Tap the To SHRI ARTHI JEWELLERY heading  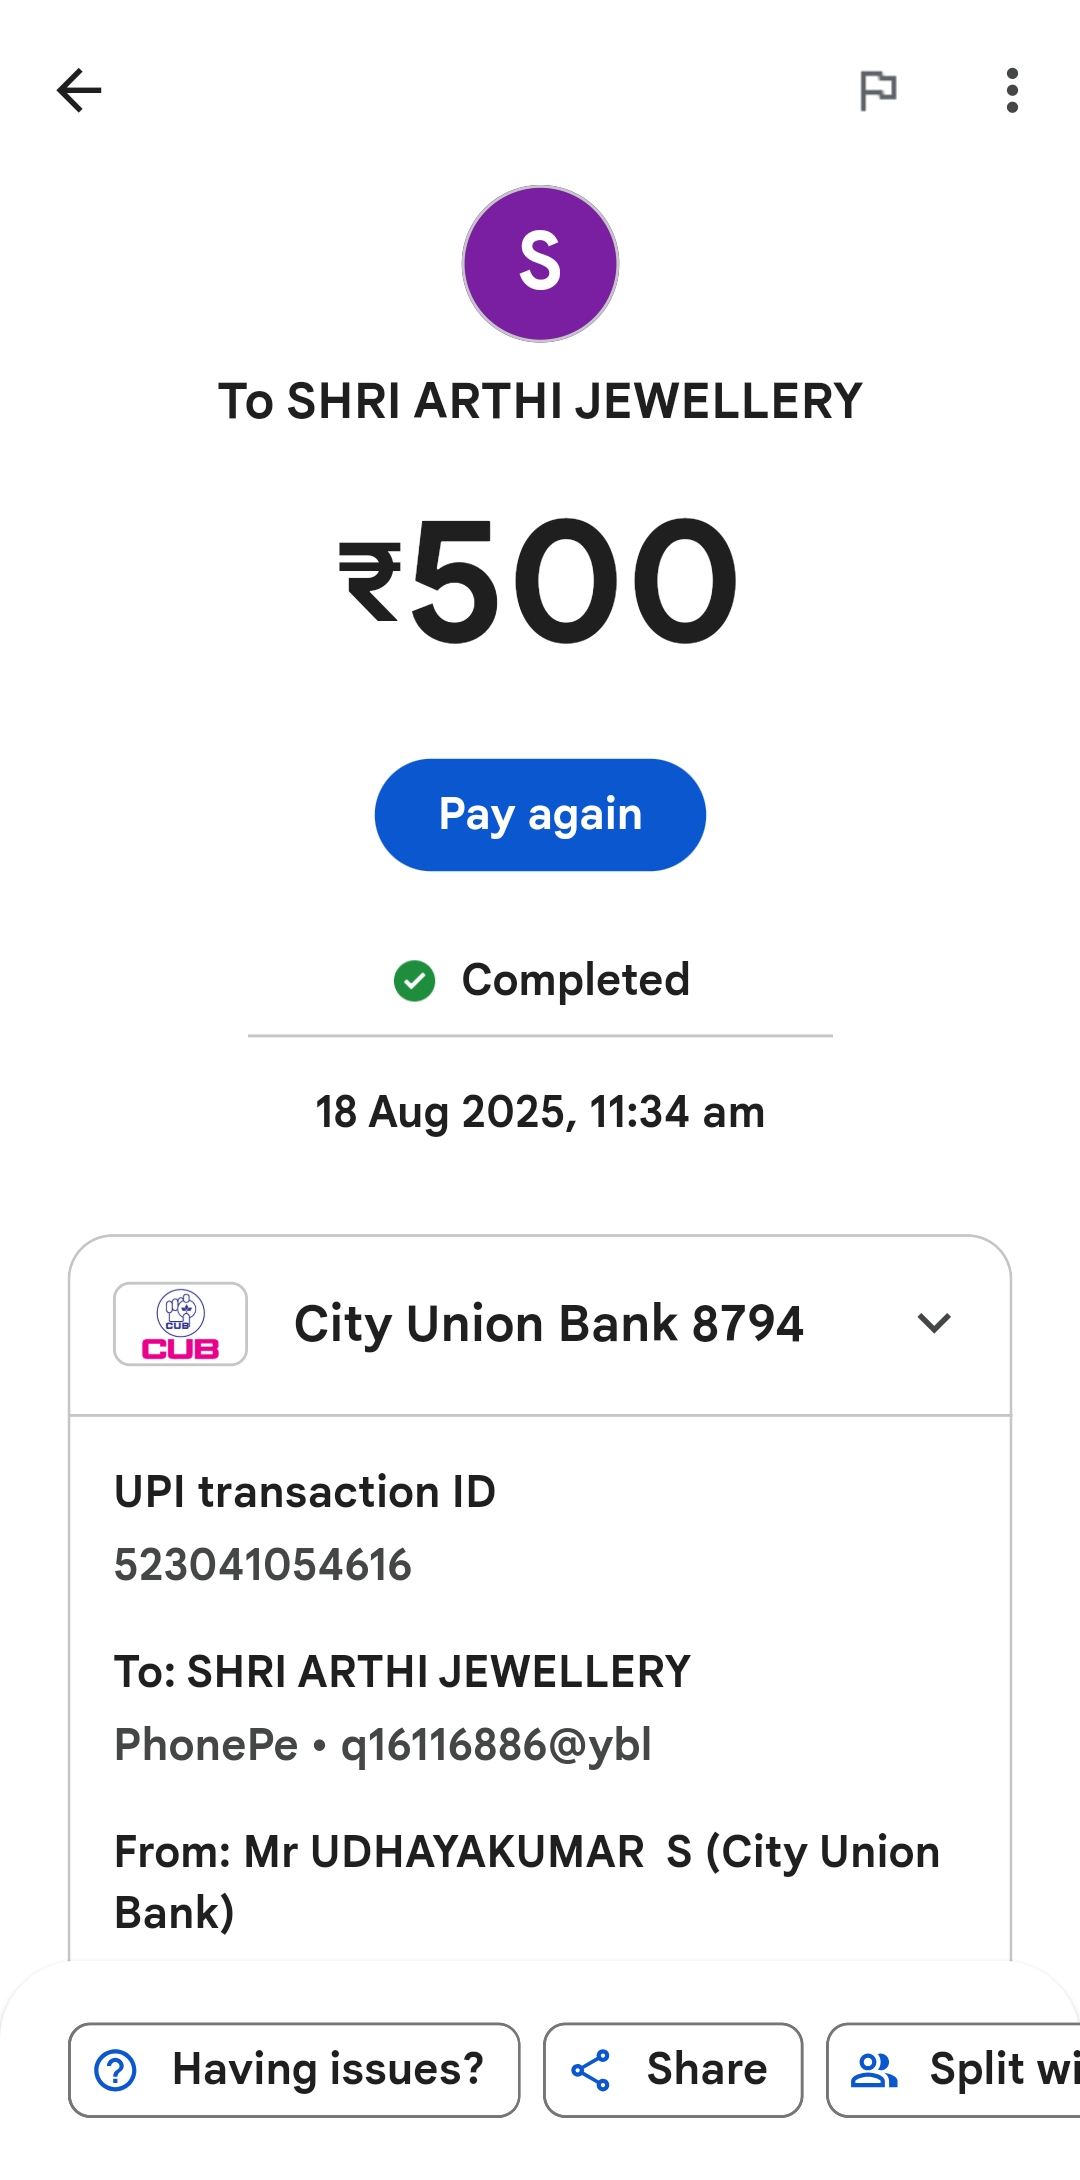point(540,402)
